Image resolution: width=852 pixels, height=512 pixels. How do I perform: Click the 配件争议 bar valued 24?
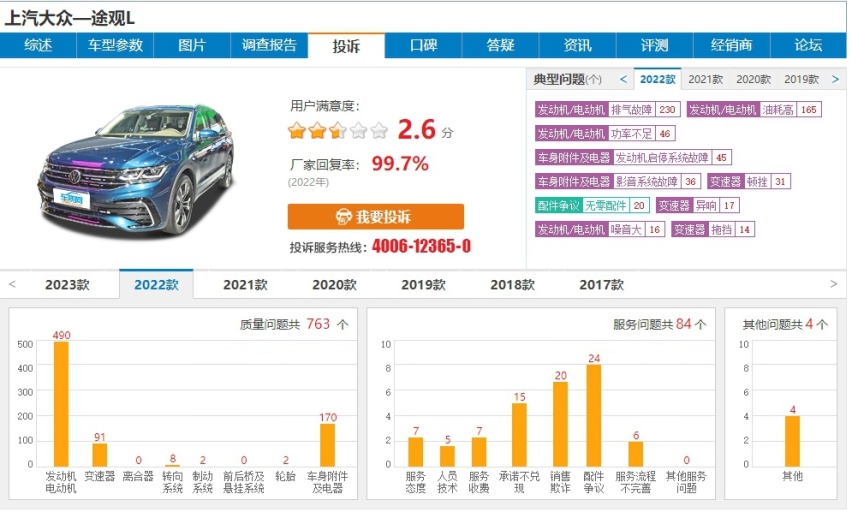pyautogui.click(x=594, y=416)
